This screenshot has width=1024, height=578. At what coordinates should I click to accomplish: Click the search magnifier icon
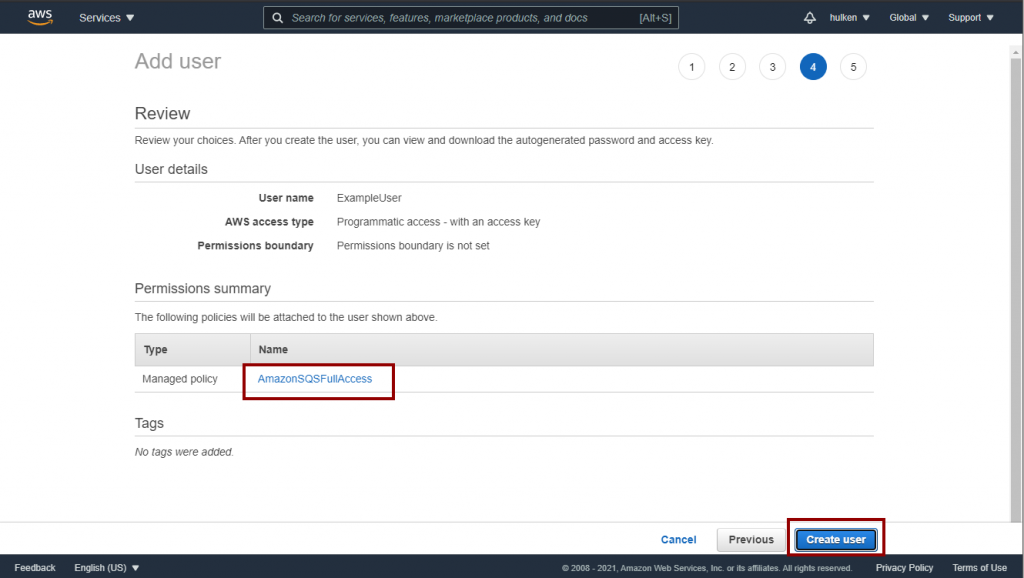[x=278, y=18]
